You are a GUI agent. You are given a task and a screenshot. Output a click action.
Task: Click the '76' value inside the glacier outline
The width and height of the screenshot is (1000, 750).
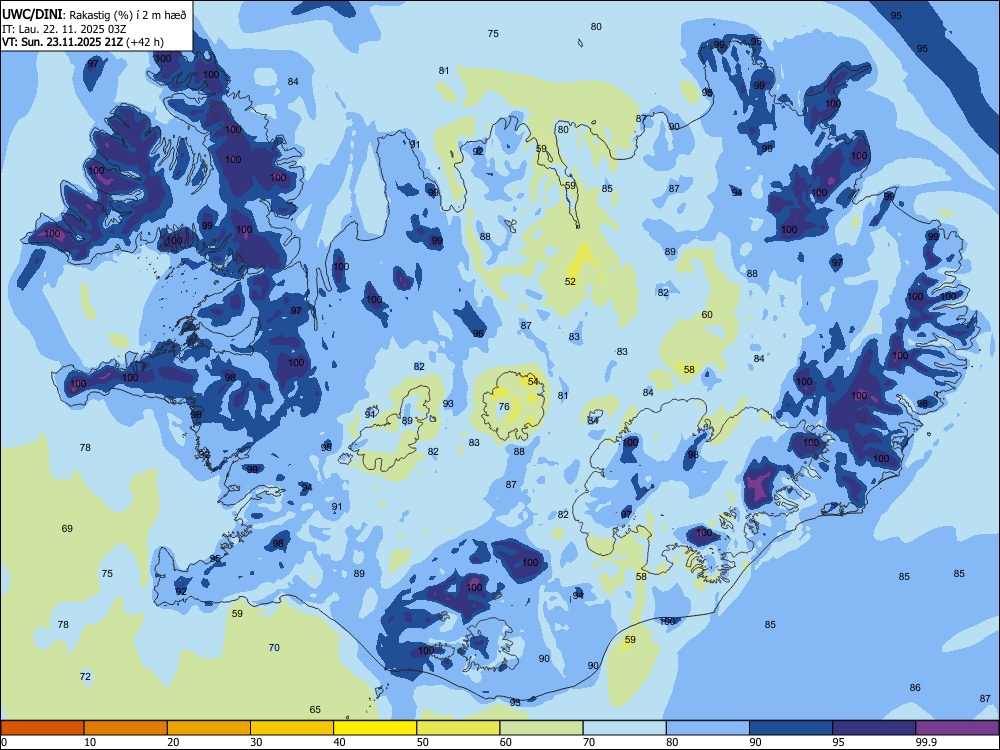click(504, 406)
